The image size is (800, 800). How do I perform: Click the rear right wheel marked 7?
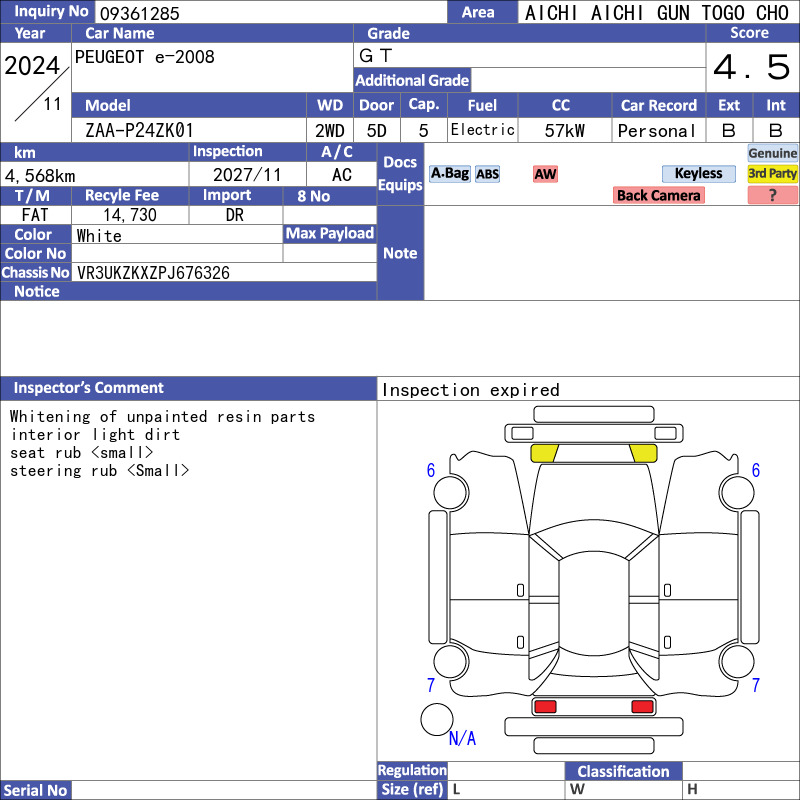point(737,662)
